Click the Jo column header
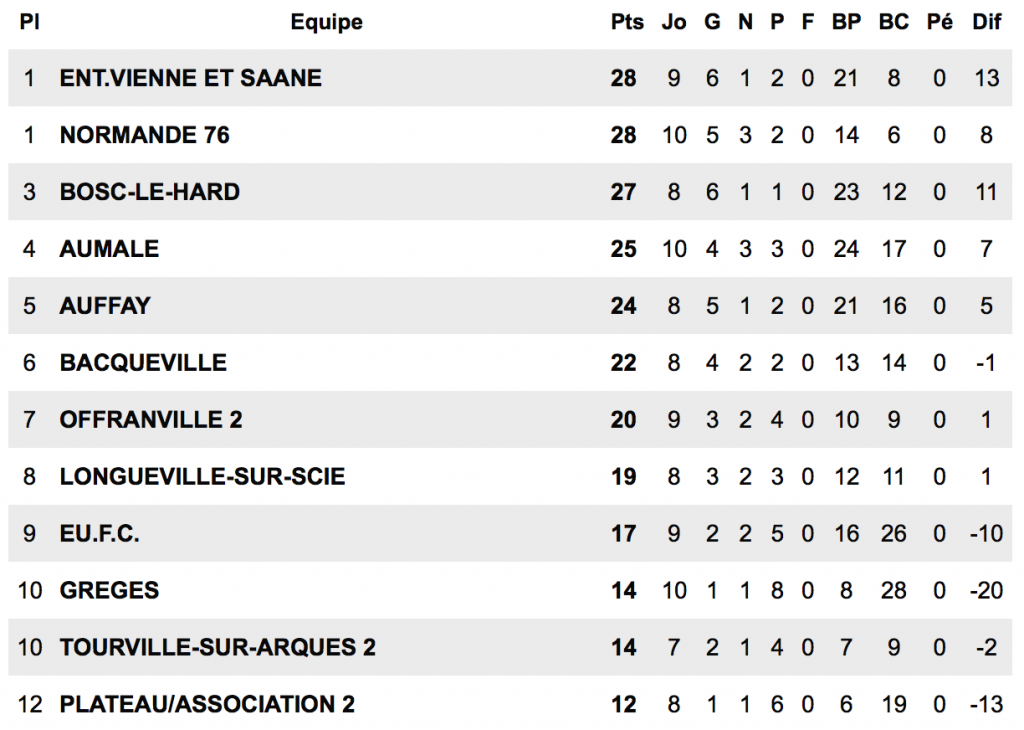The height and width of the screenshot is (730, 1024). pyautogui.click(x=674, y=22)
